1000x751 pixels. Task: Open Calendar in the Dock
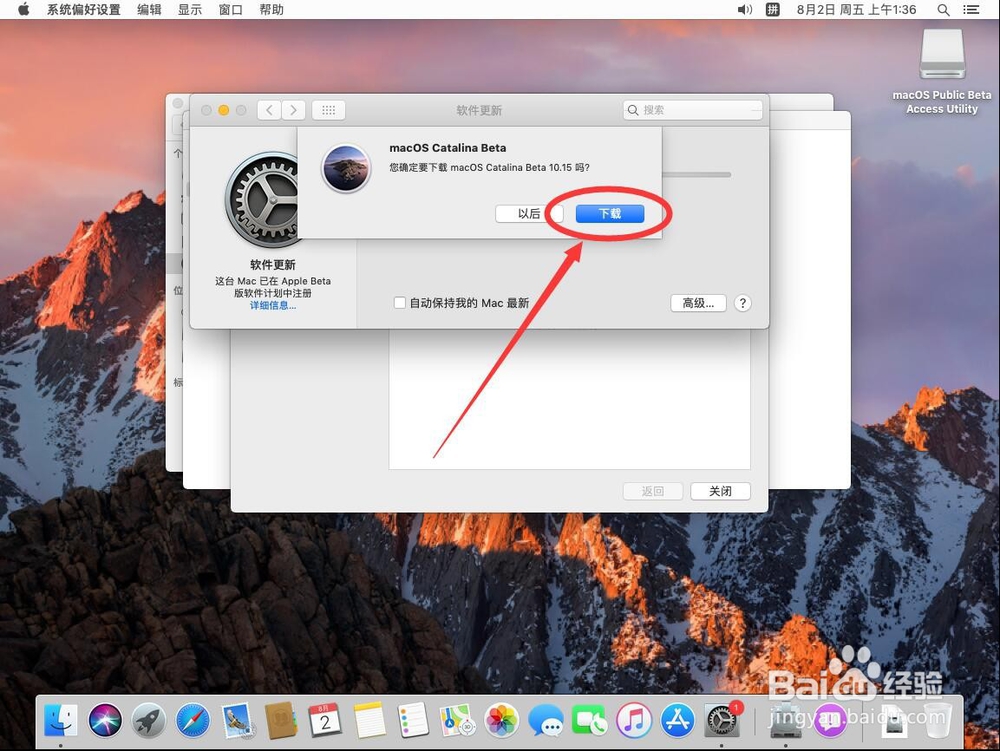[325, 721]
